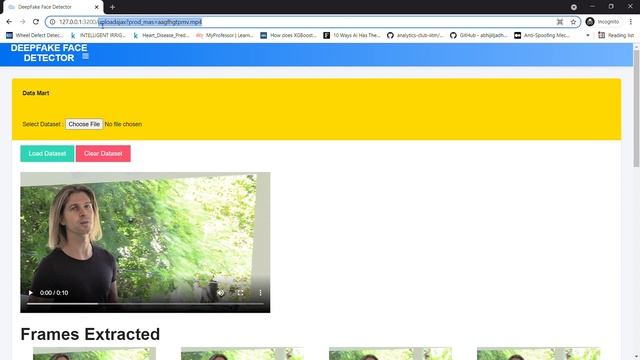Open the fourth extracted frame thumbnail
Screen dimensions: 640x360
click(x=539, y=353)
